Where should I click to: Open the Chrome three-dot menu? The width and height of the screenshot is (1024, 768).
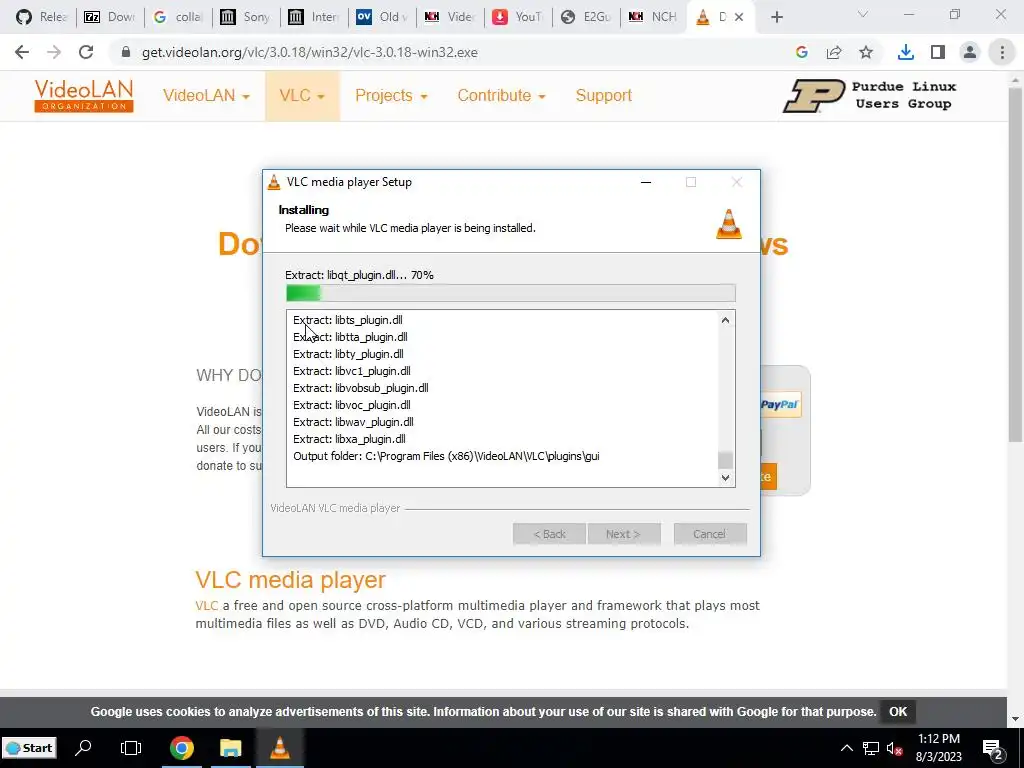[1002, 52]
